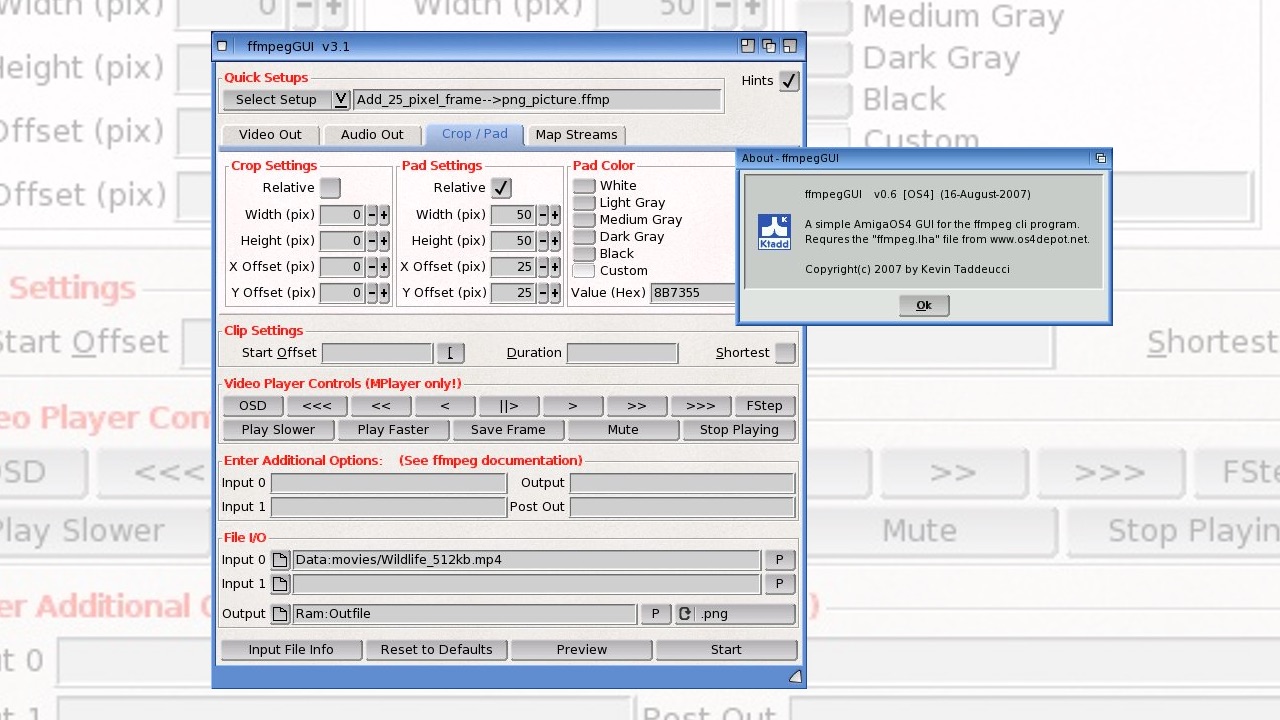Switch to the Audio Out tab
The image size is (1280, 720).
(x=372, y=135)
